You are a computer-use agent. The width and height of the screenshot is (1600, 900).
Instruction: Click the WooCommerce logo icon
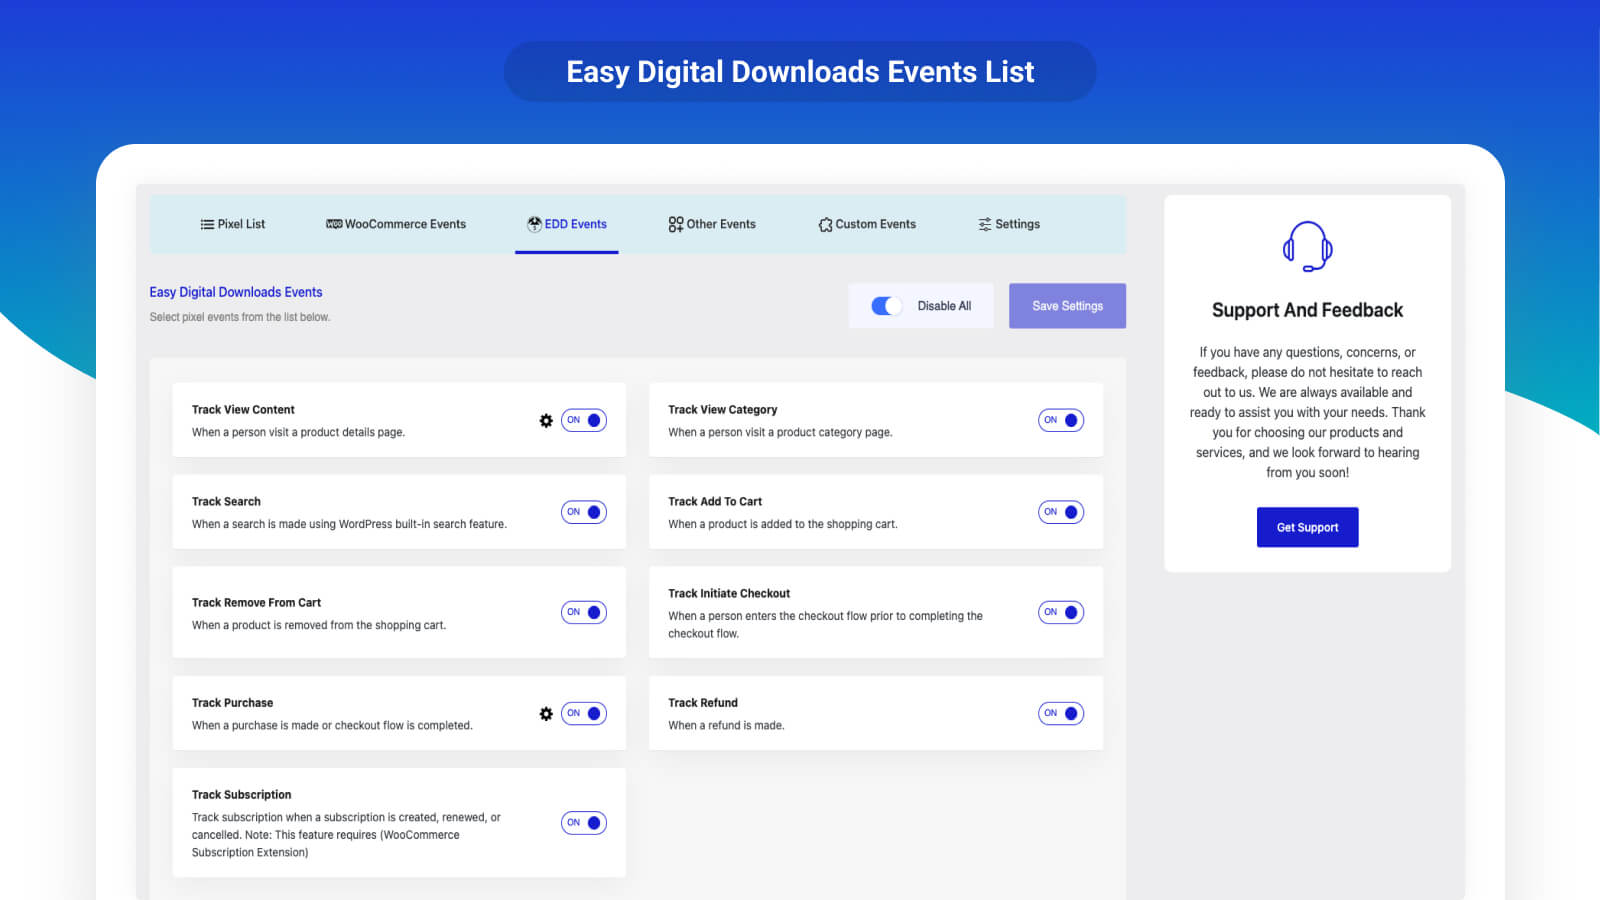334,225
